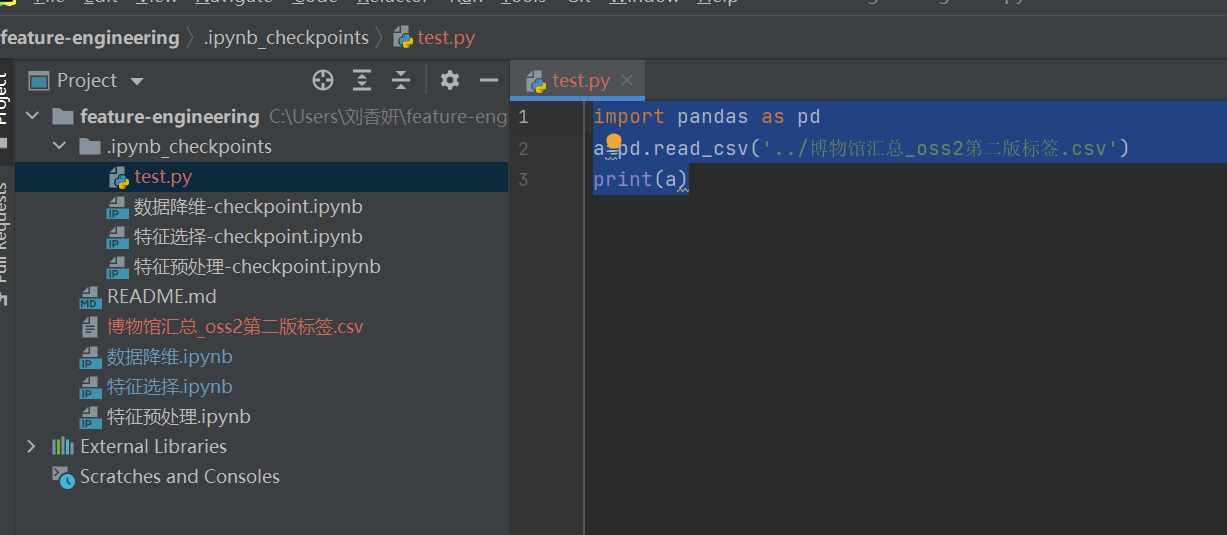This screenshot has width=1227, height=535.
Task: Open Project panel settings gear
Action: tap(450, 81)
